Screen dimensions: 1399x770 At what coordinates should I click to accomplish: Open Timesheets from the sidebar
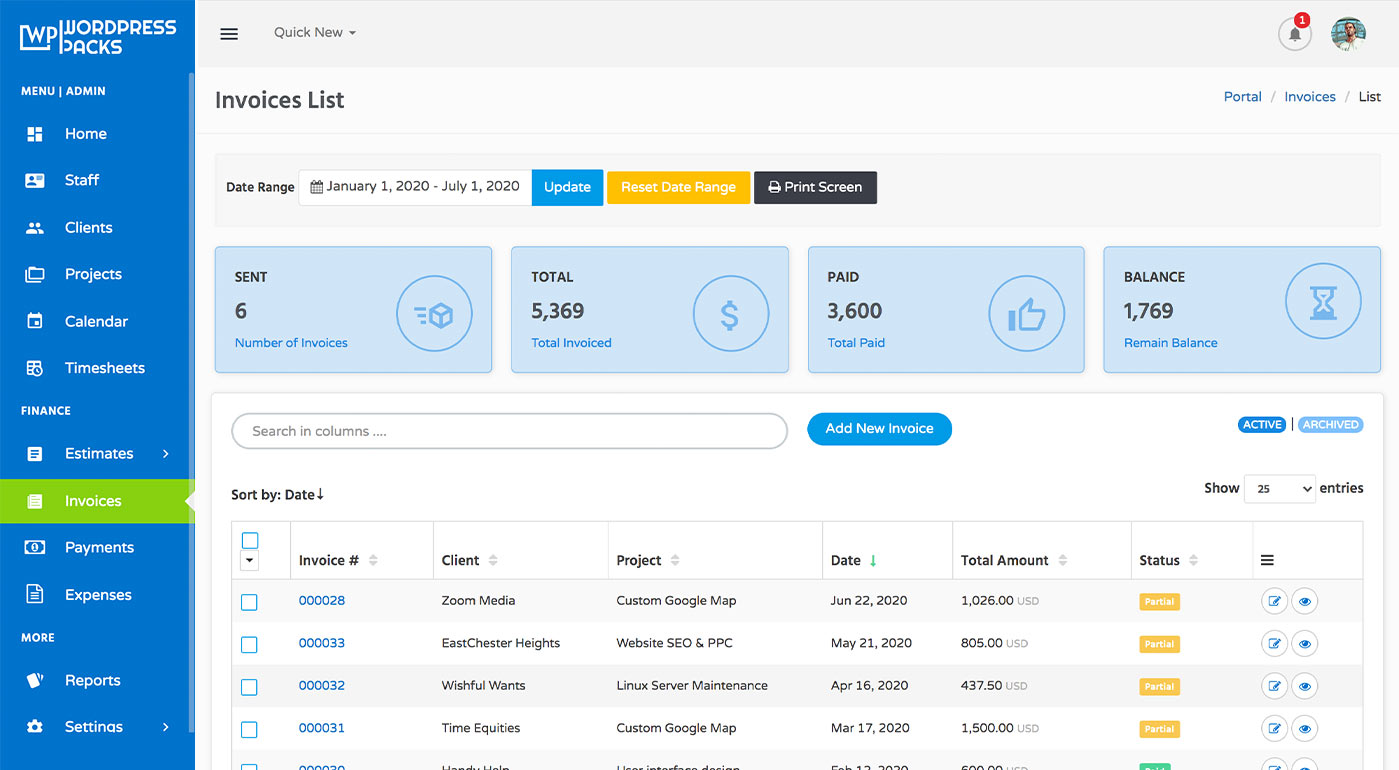[x=103, y=367]
